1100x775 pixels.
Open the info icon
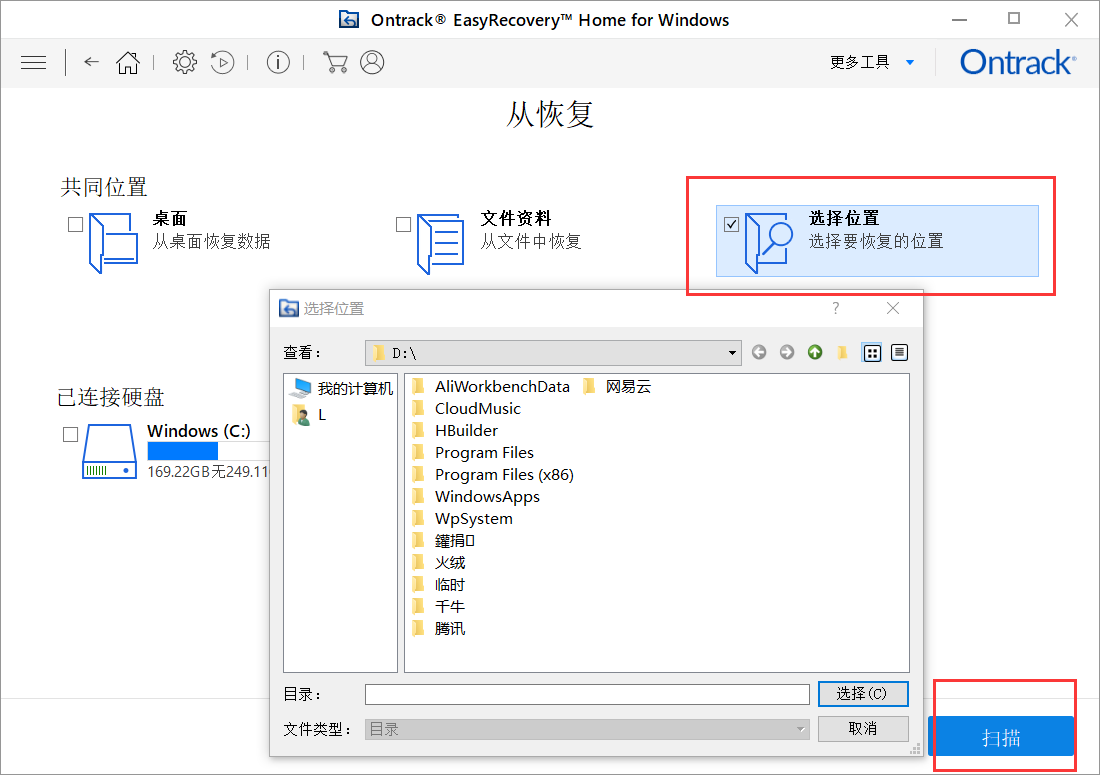coord(279,62)
